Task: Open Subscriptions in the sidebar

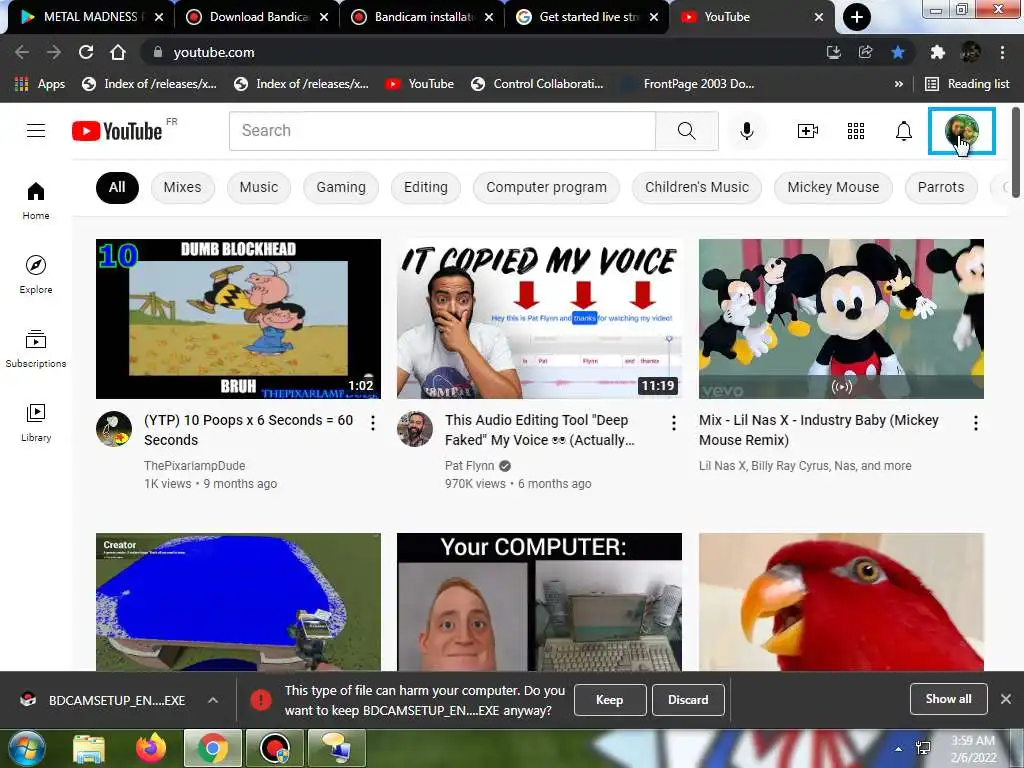Action: [36, 349]
